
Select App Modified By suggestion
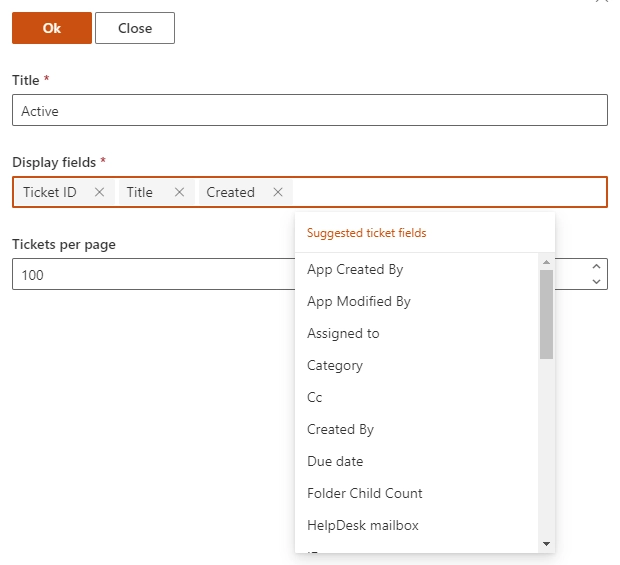417,302
